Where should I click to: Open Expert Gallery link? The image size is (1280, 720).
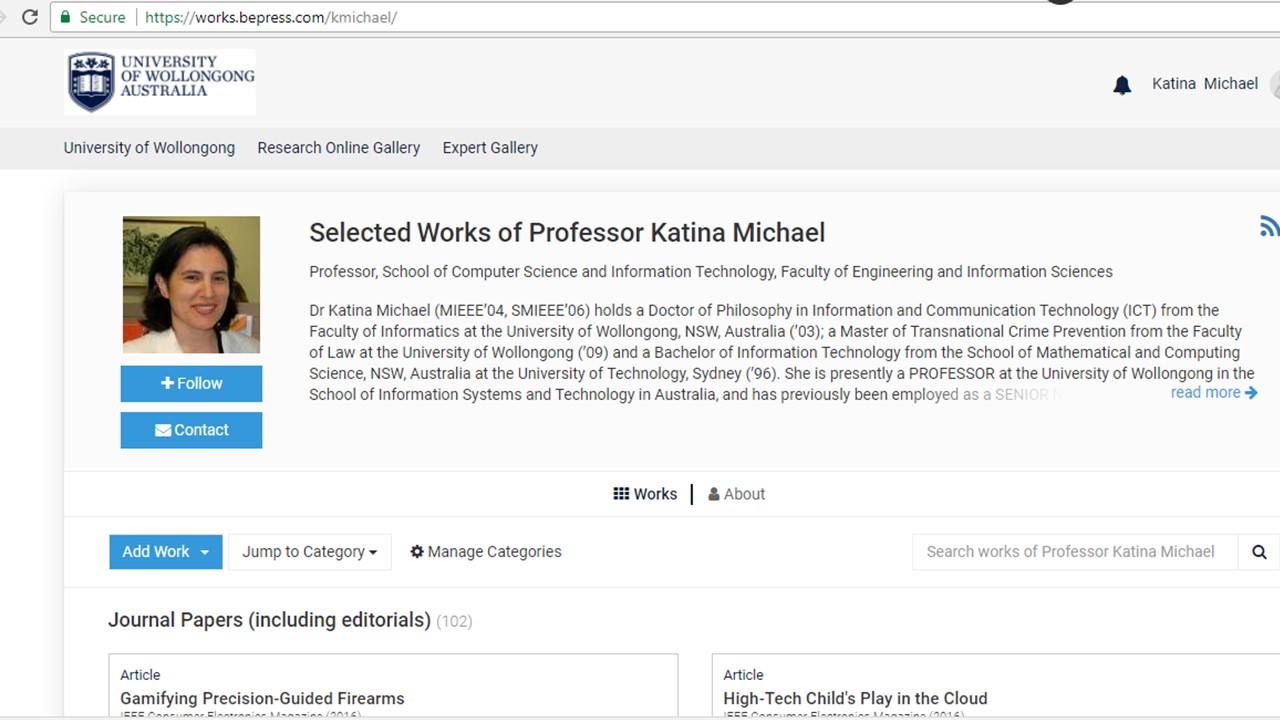click(x=490, y=148)
